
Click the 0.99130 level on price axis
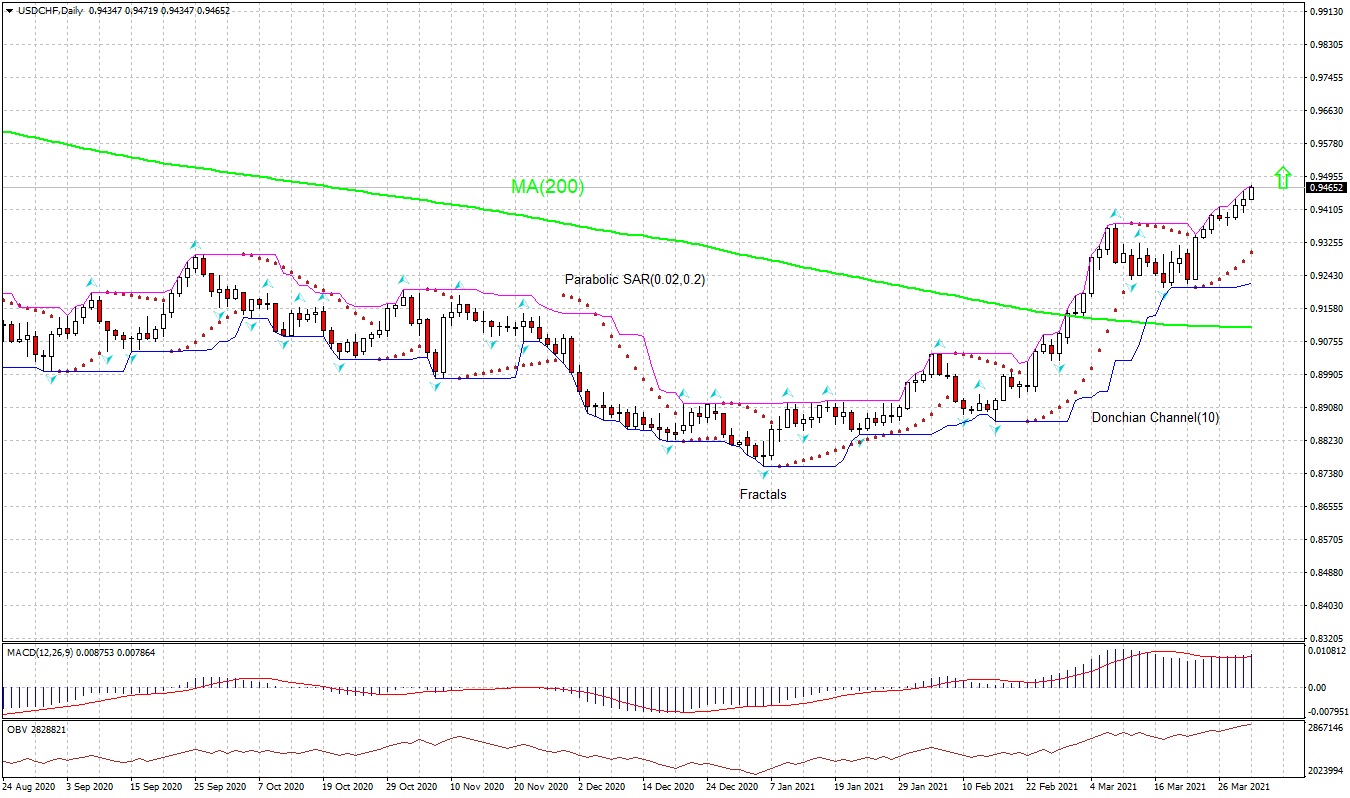[x=1327, y=12]
